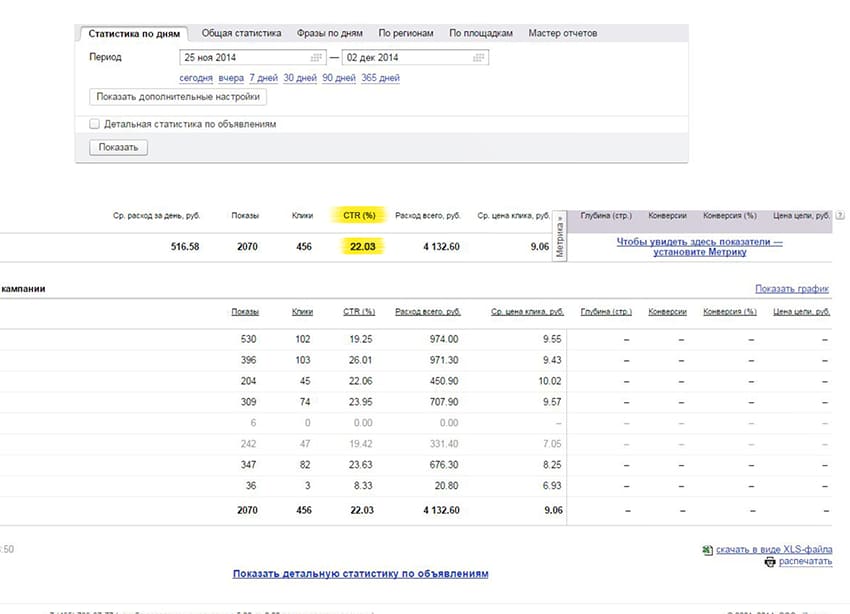Show the chart via Показать график

[x=792, y=289]
